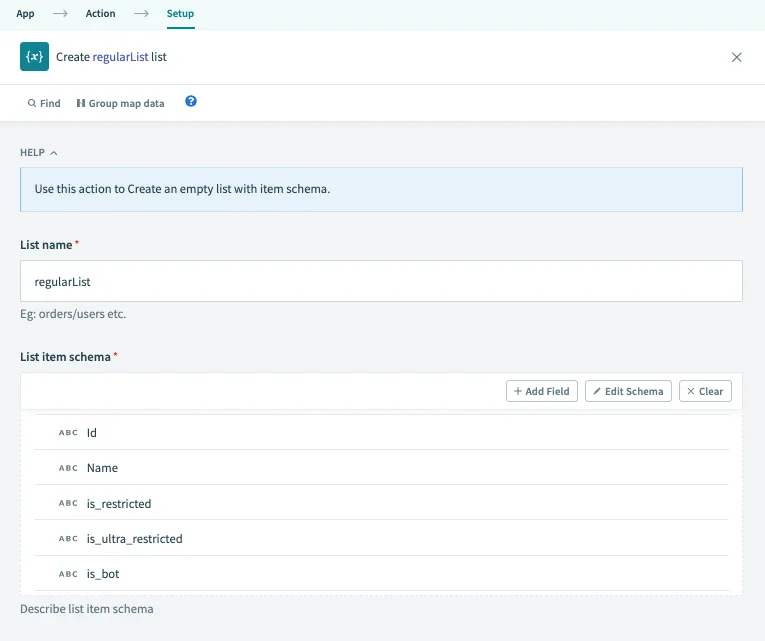Select the Id schema field
Screen dimensions: 765x641
(x=92, y=433)
